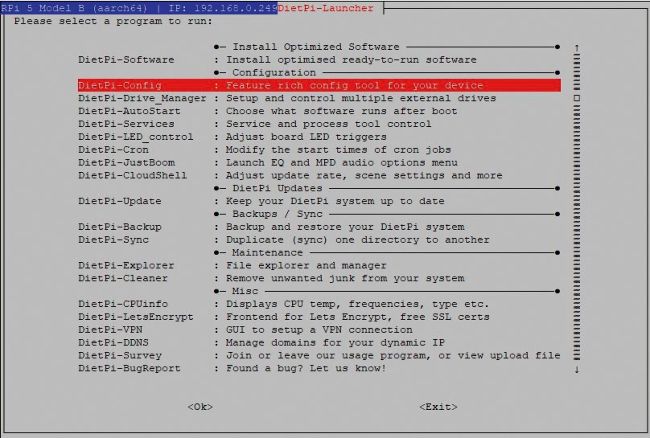Click the DietPi-Launcher window title
Image resolution: width=650 pixels, height=438 pixels.
point(325,8)
